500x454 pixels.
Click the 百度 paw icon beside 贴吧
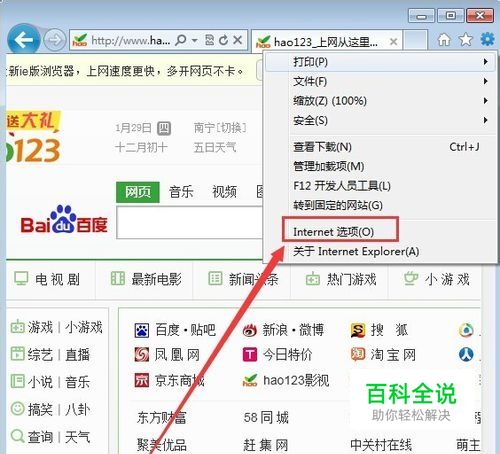(x=142, y=330)
